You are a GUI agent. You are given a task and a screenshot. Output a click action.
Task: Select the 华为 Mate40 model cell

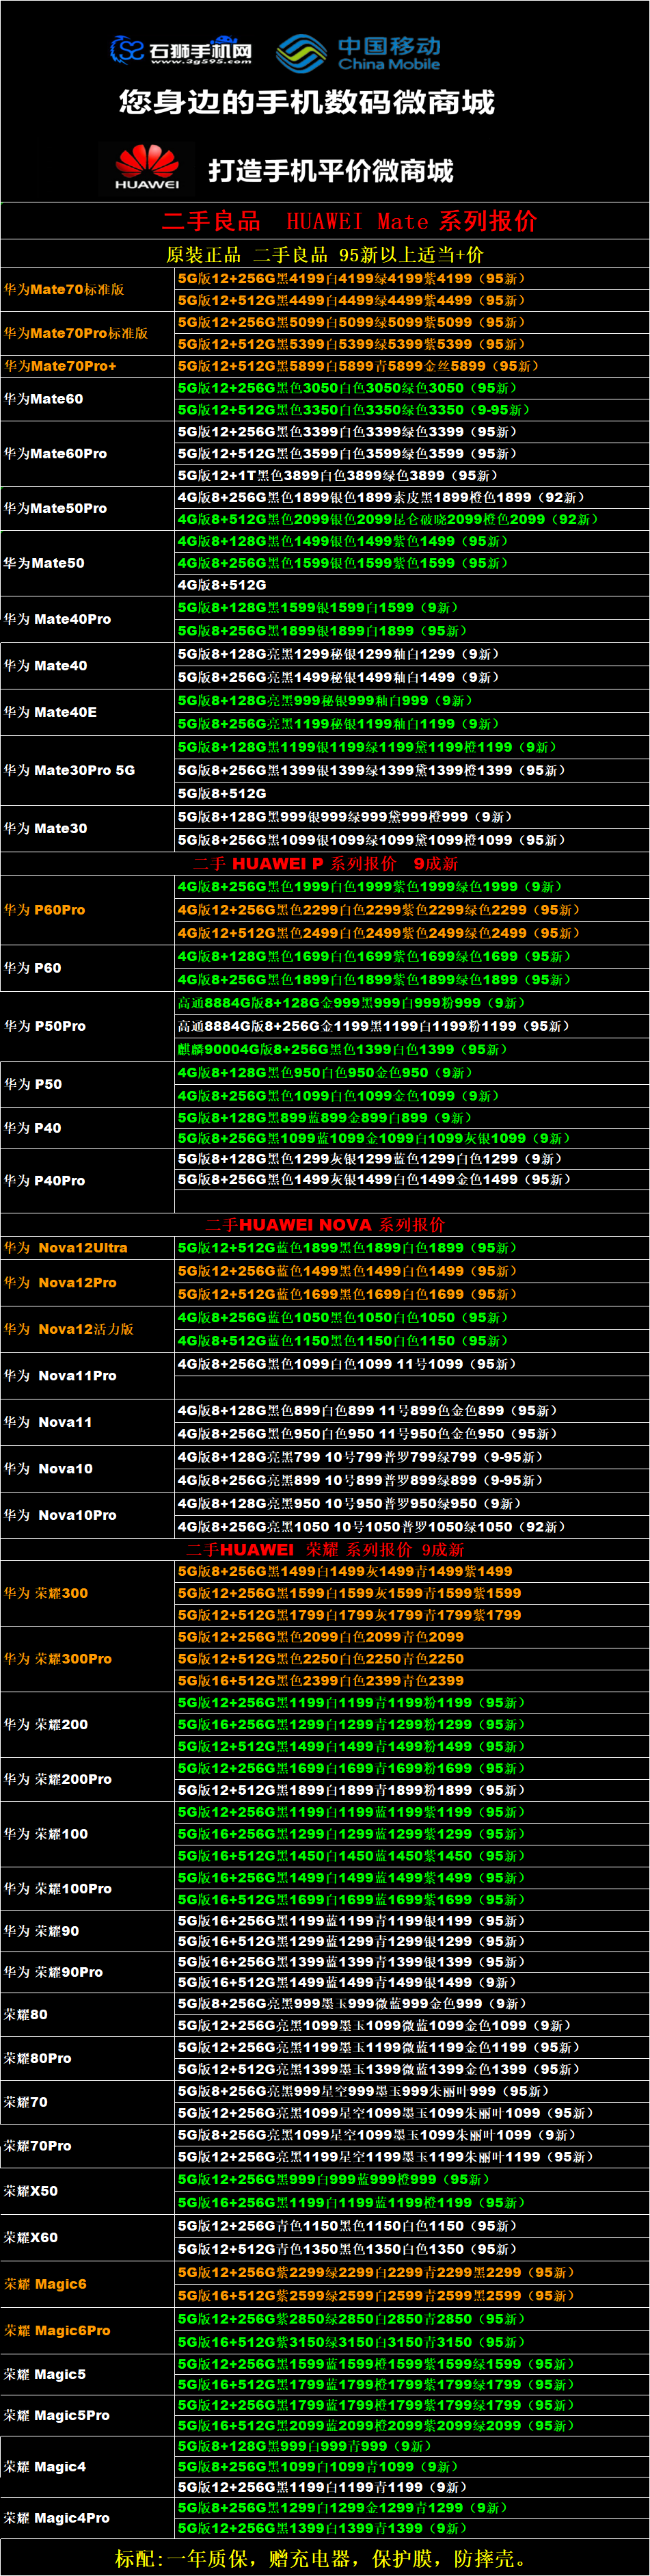point(87,665)
